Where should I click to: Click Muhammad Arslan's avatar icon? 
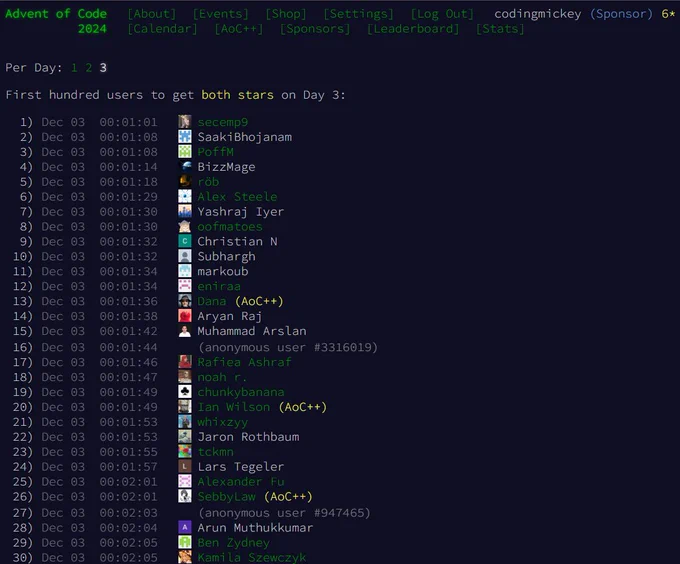click(x=185, y=331)
